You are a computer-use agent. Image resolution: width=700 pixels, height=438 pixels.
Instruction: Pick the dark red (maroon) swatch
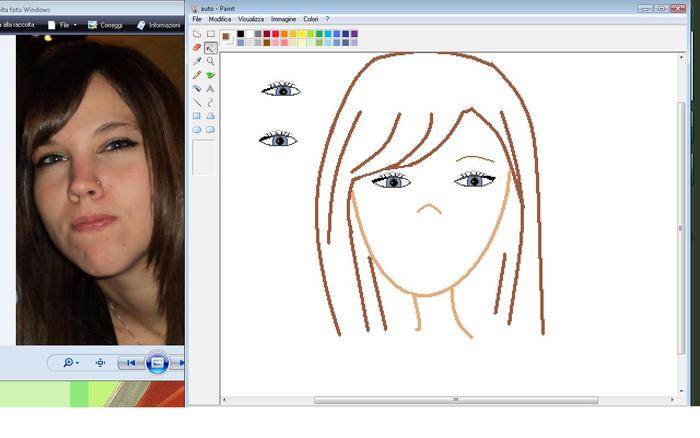click(267, 34)
